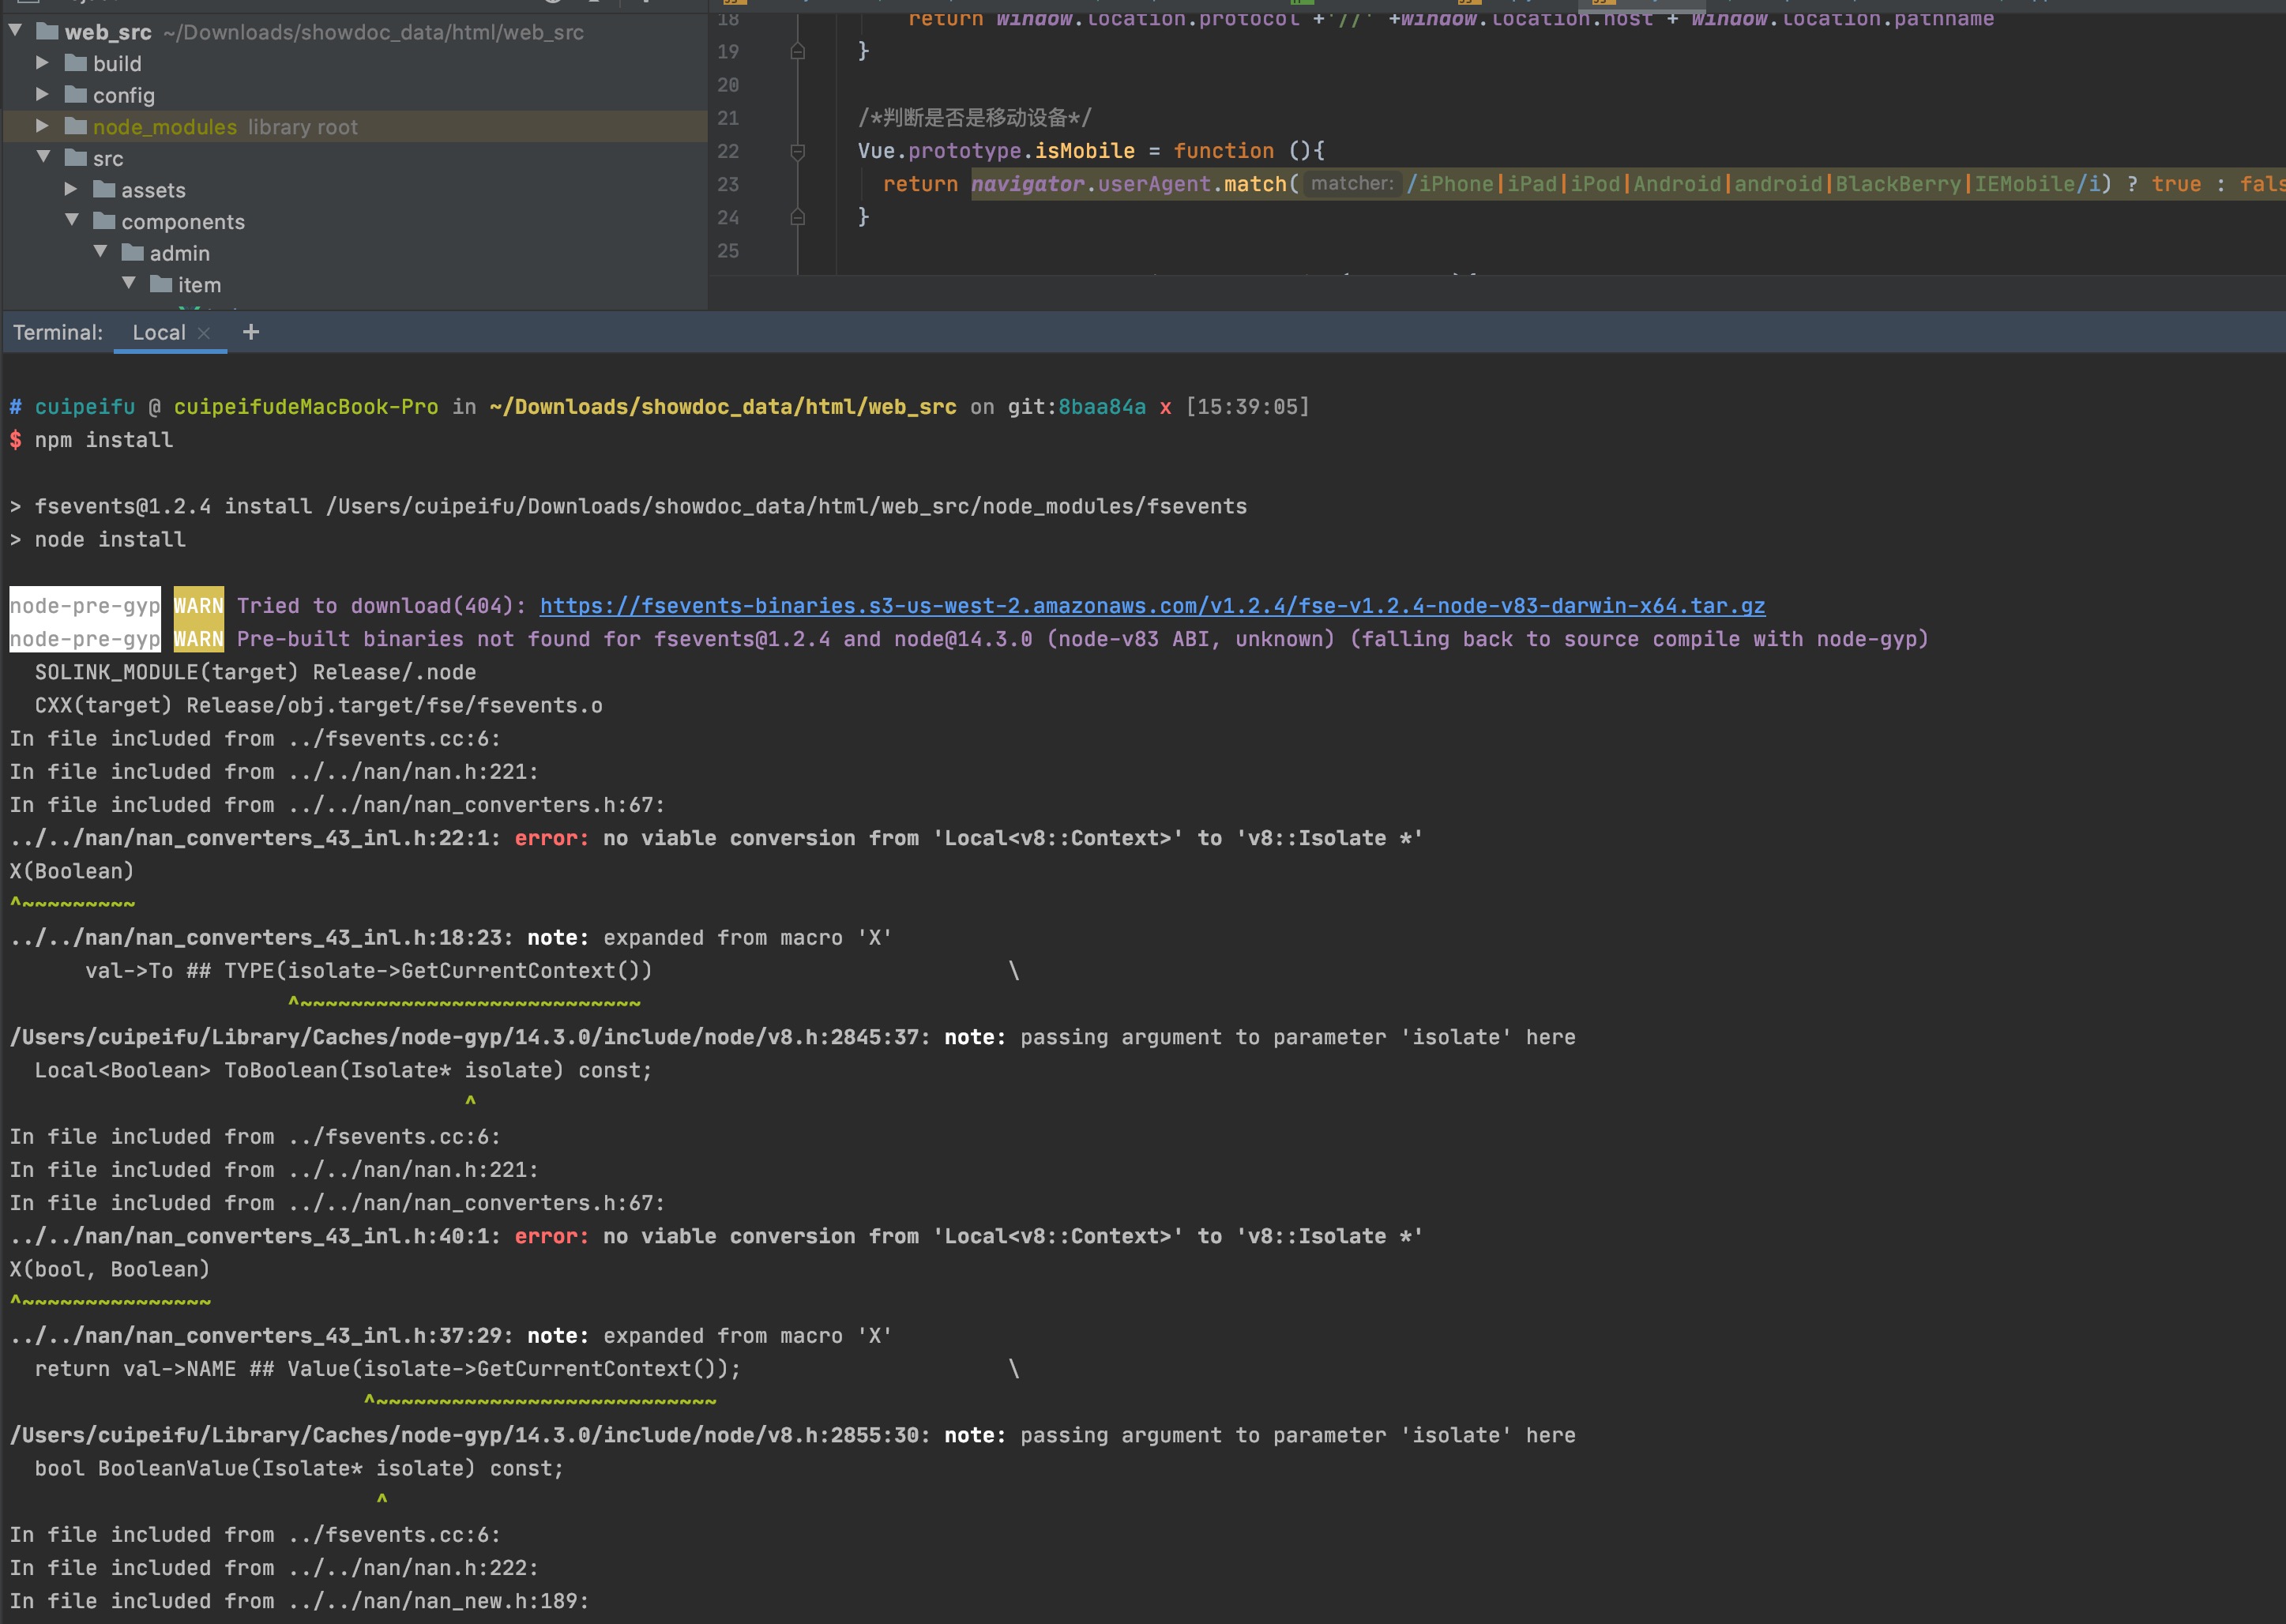
Task: Select the web_src project folder icon
Action: click(x=47, y=31)
